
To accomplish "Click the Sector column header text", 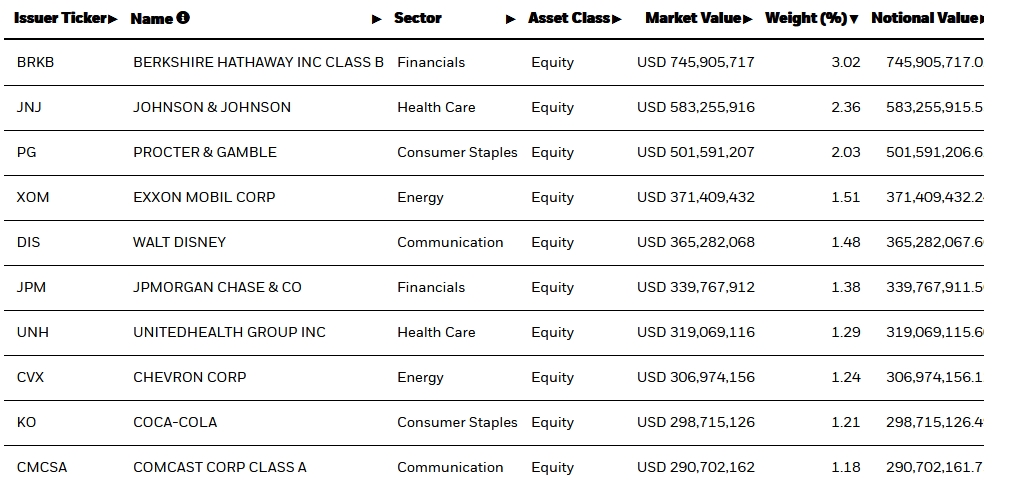I will [x=418, y=18].
